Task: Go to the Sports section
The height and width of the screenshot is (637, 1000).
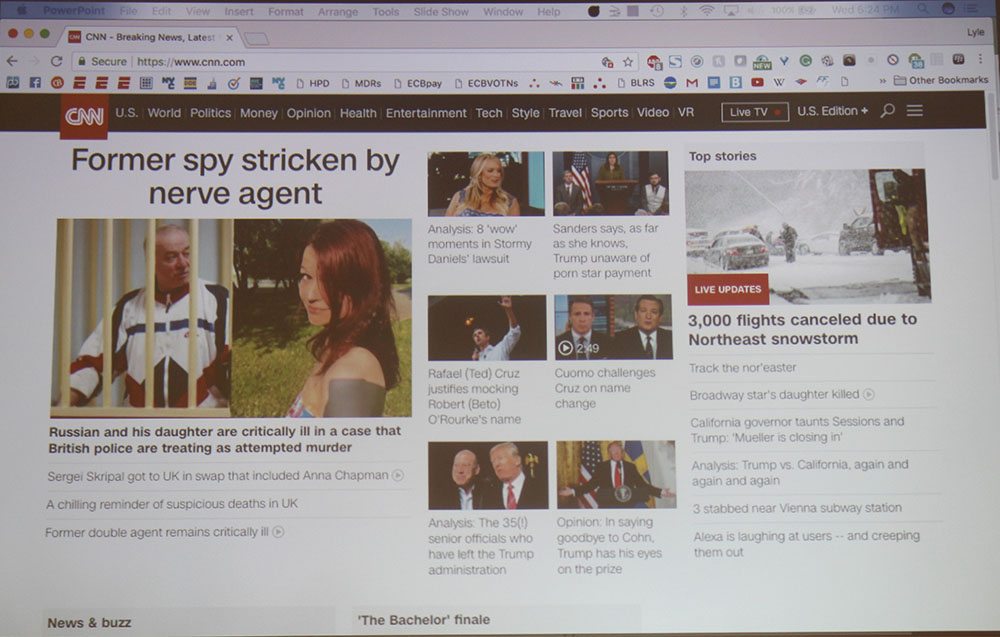Action: (609, 112)
